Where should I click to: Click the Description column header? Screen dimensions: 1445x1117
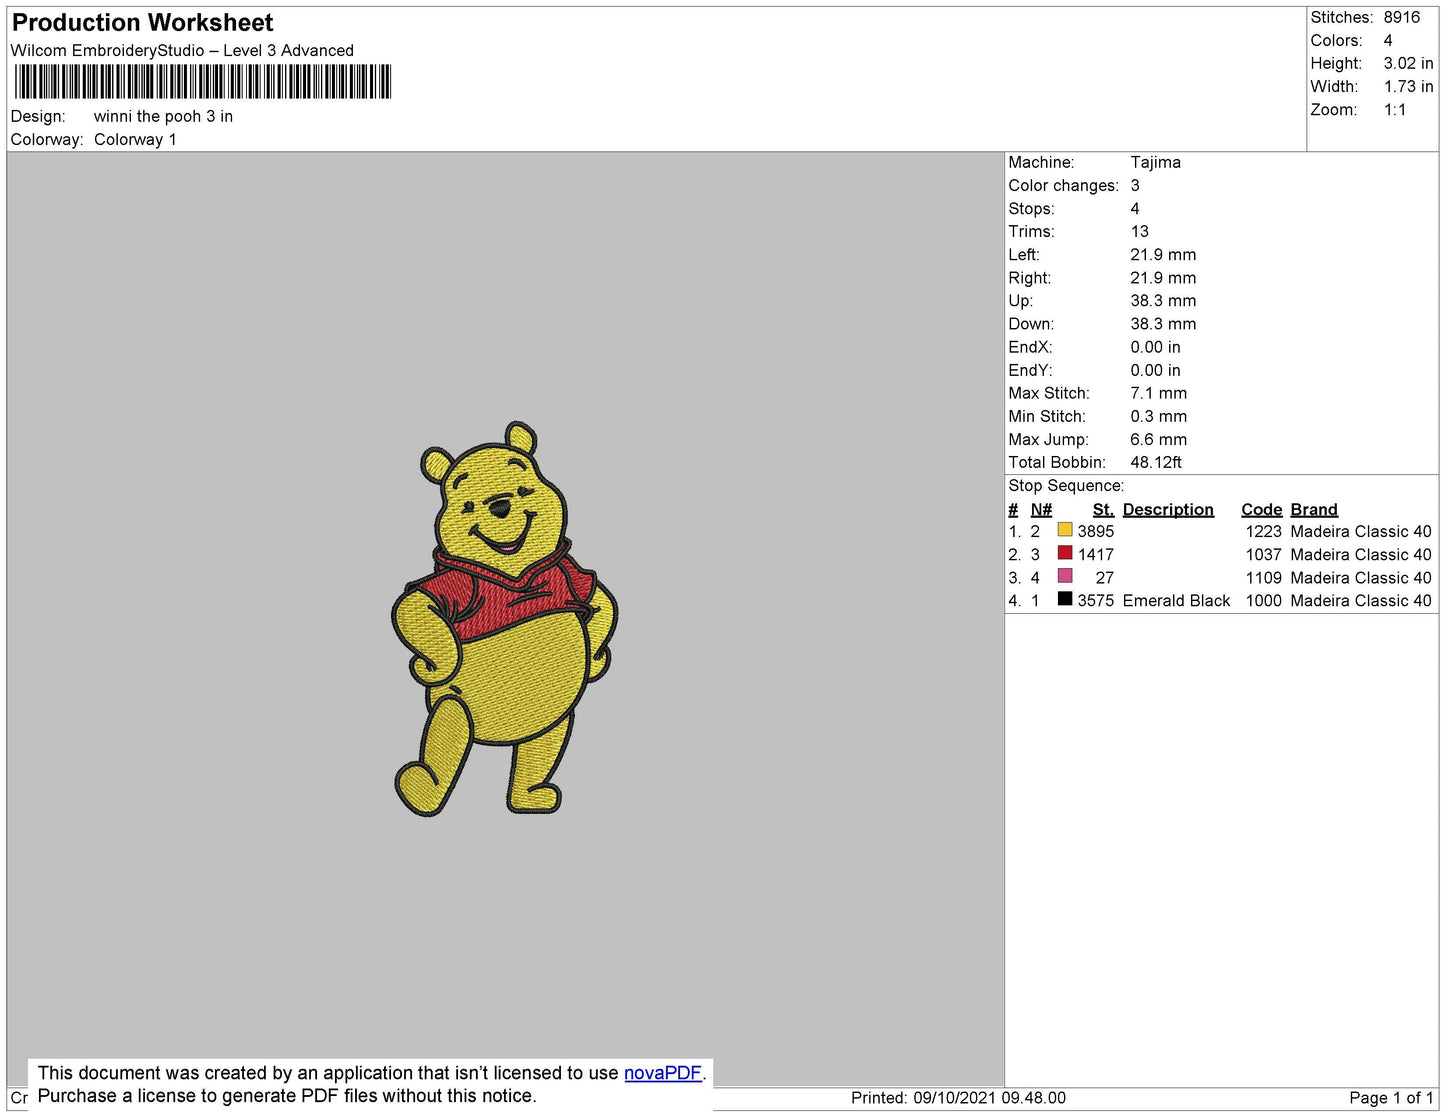1168,510
